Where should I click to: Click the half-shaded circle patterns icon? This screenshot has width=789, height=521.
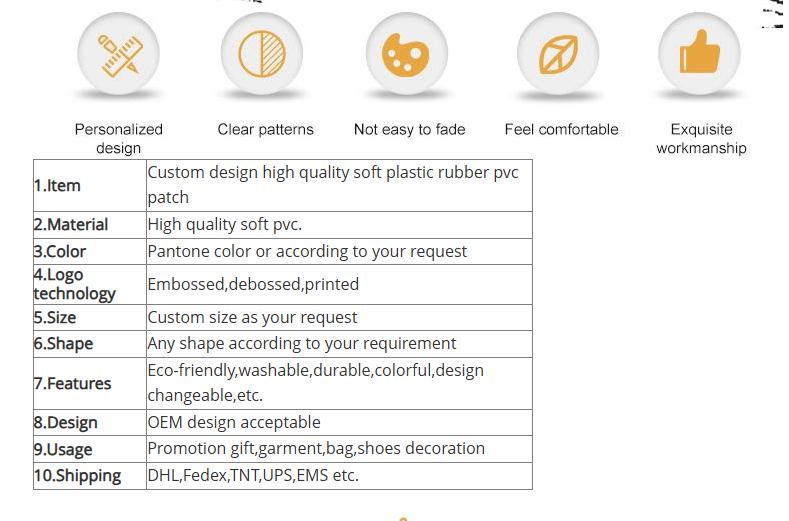coord(262,54)
